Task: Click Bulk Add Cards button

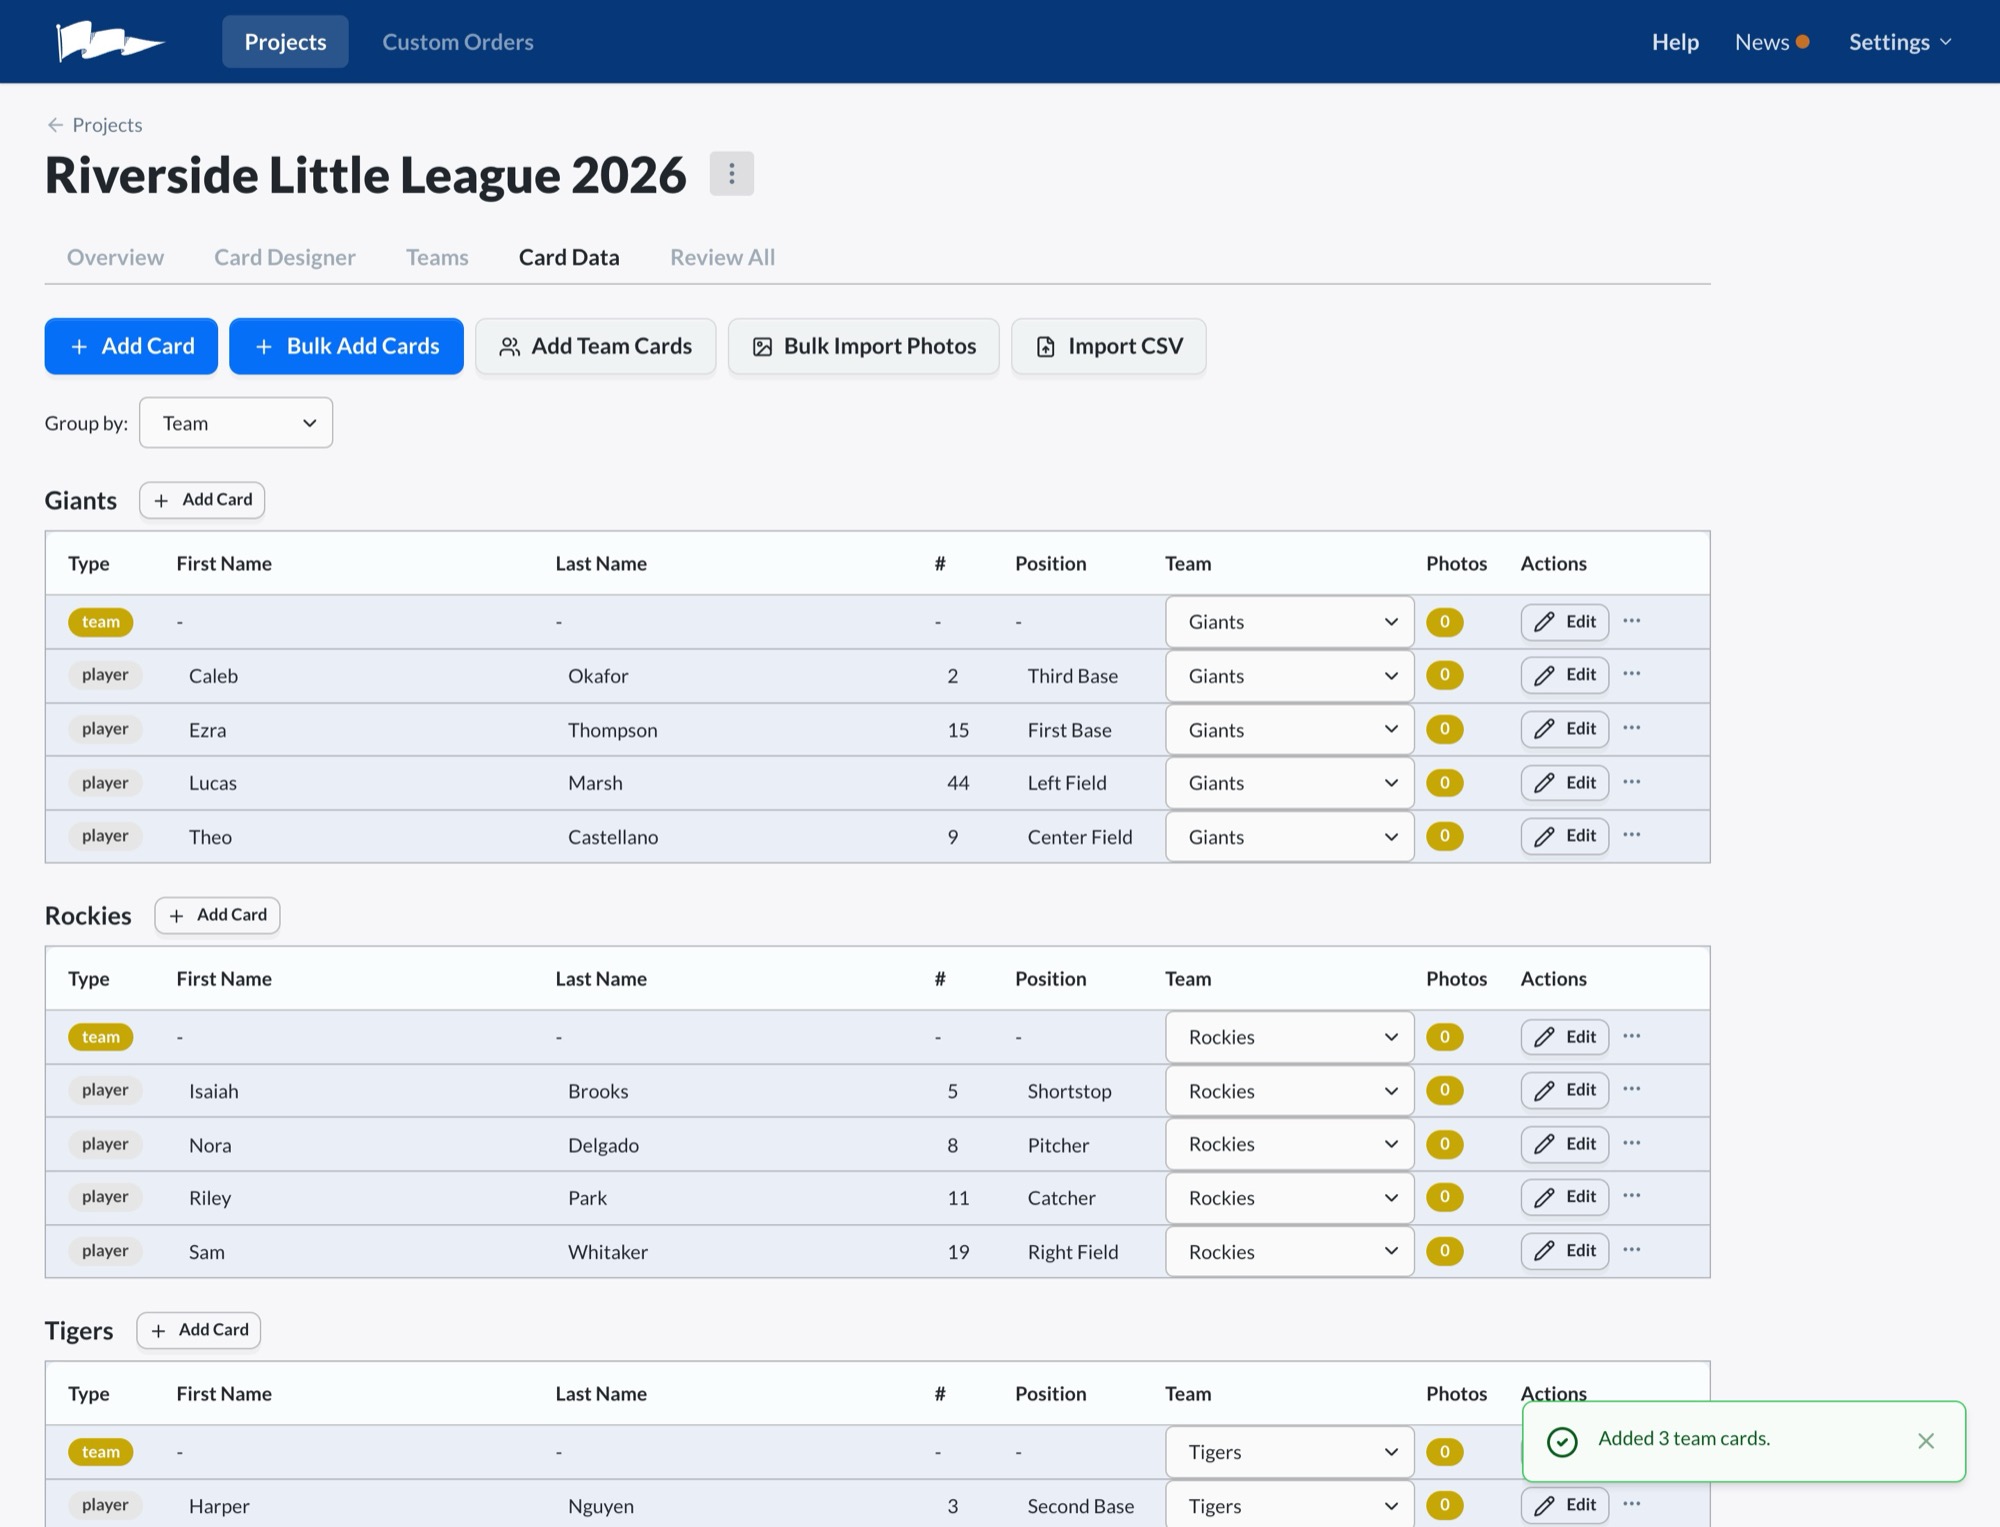Action: 346,346
